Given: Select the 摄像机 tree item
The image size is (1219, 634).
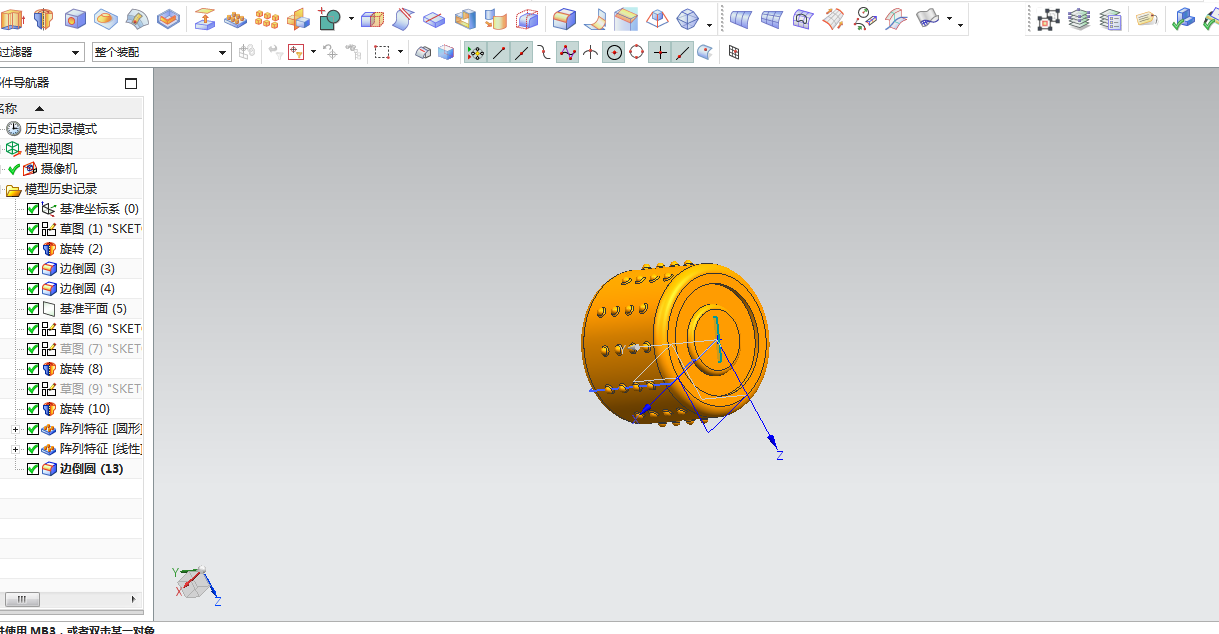Looking at the screenshot, I should coord(58,169).
